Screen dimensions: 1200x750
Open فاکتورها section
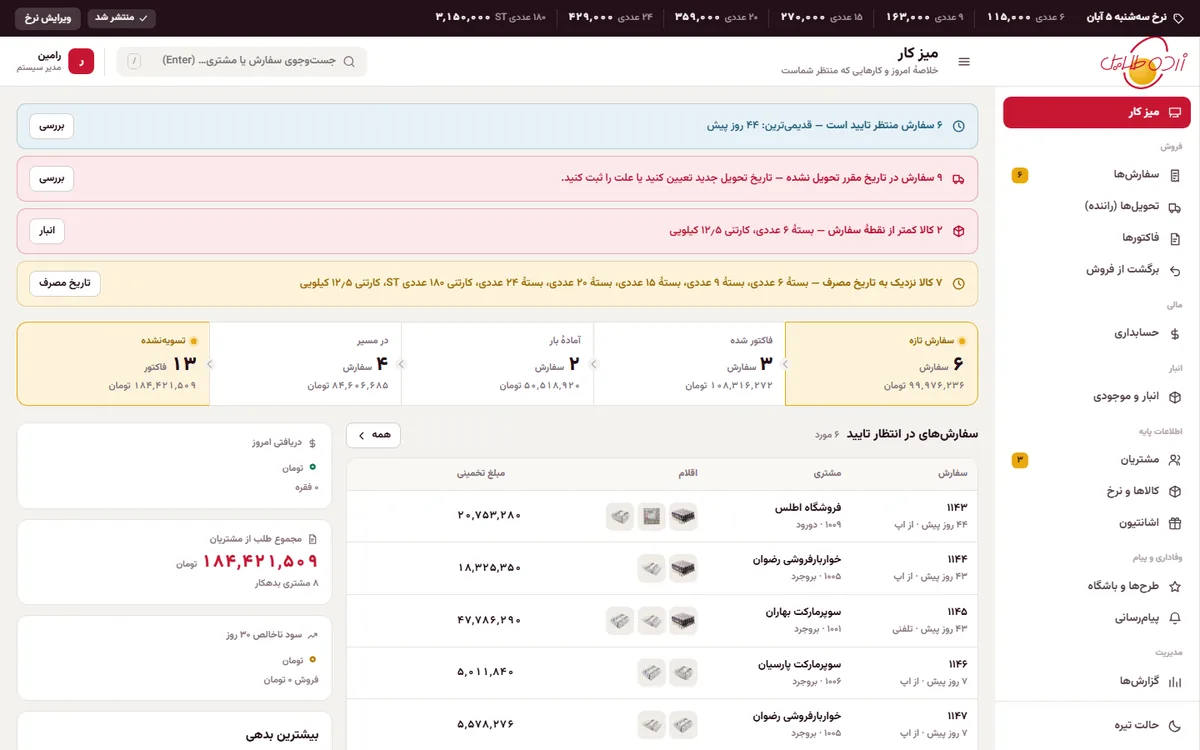(1097, 238)
